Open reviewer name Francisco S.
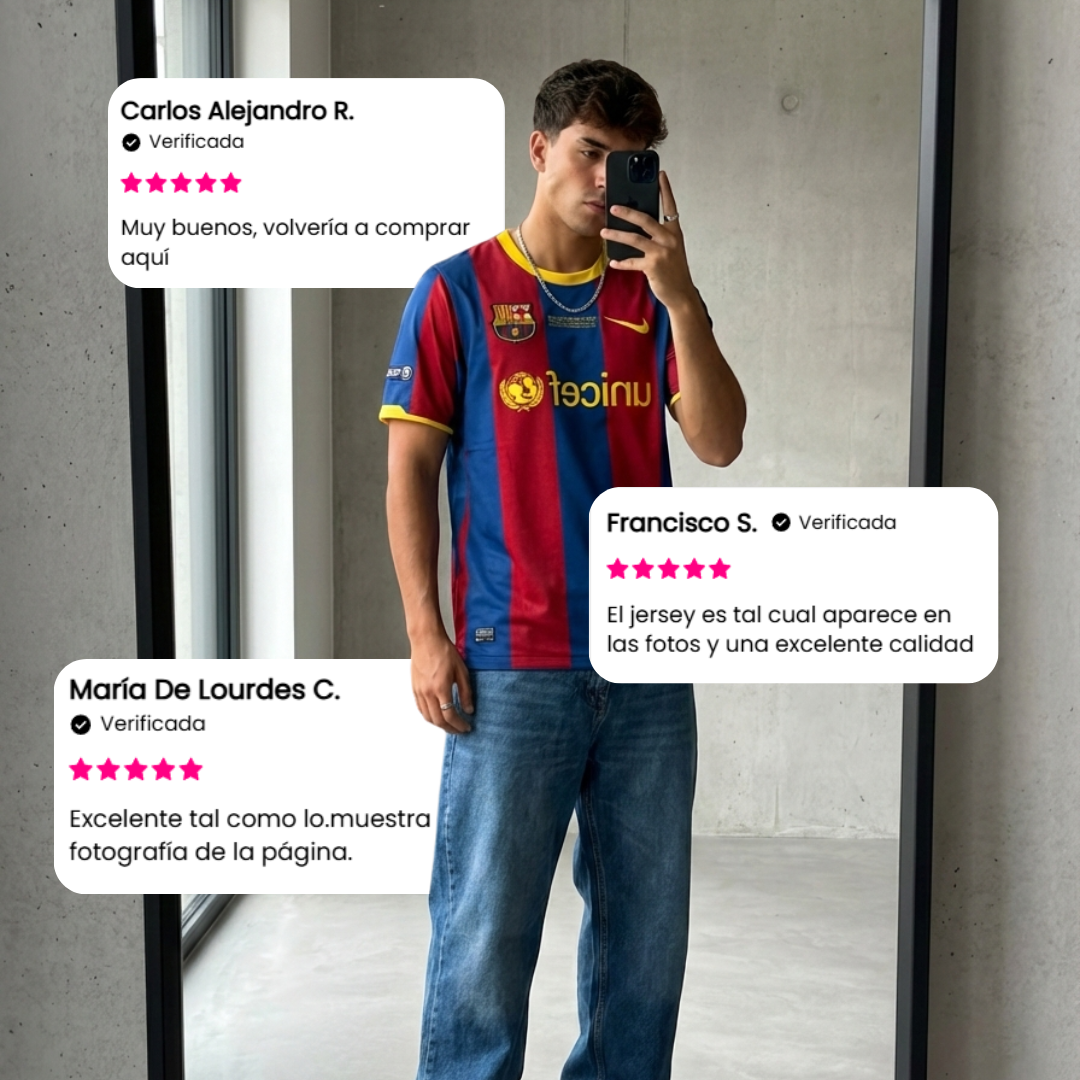Screen dimensions: 1080x1080 682,523
